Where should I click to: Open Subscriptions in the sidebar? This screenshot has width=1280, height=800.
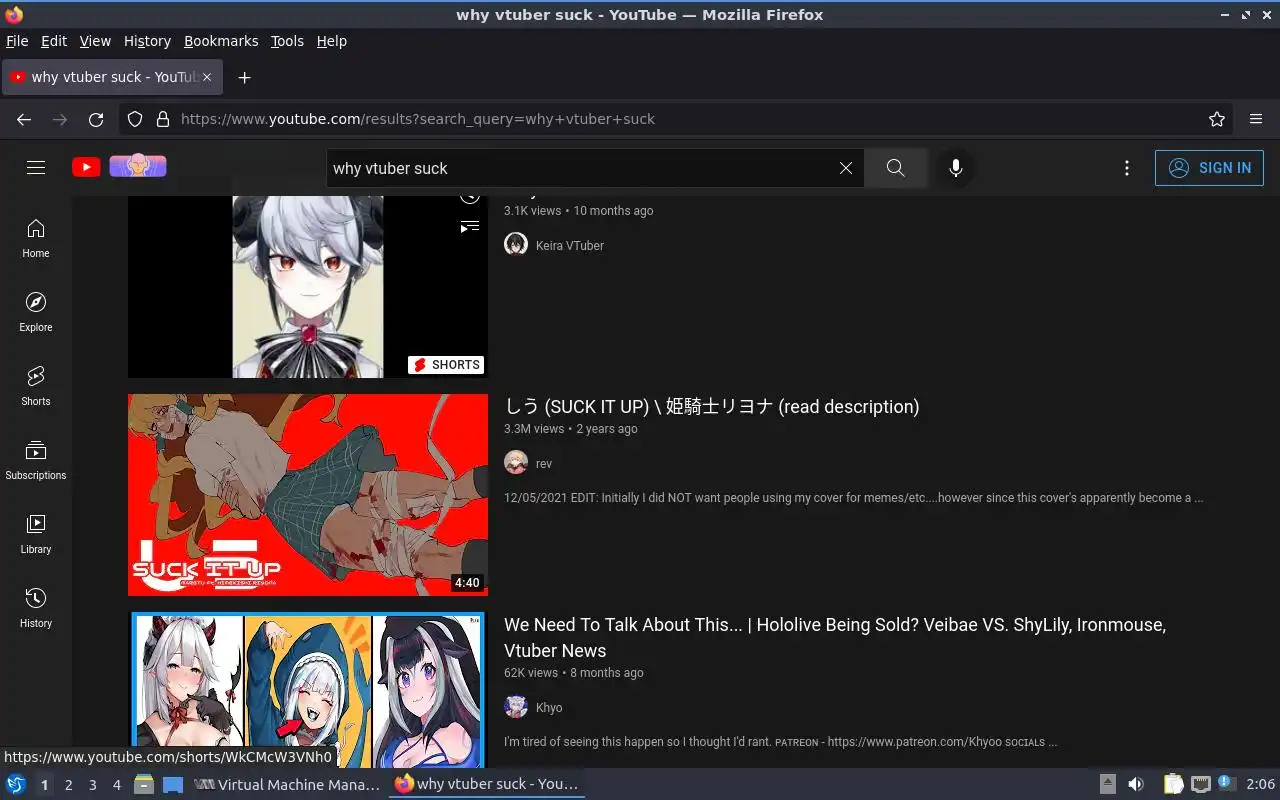tap(36, 460)
